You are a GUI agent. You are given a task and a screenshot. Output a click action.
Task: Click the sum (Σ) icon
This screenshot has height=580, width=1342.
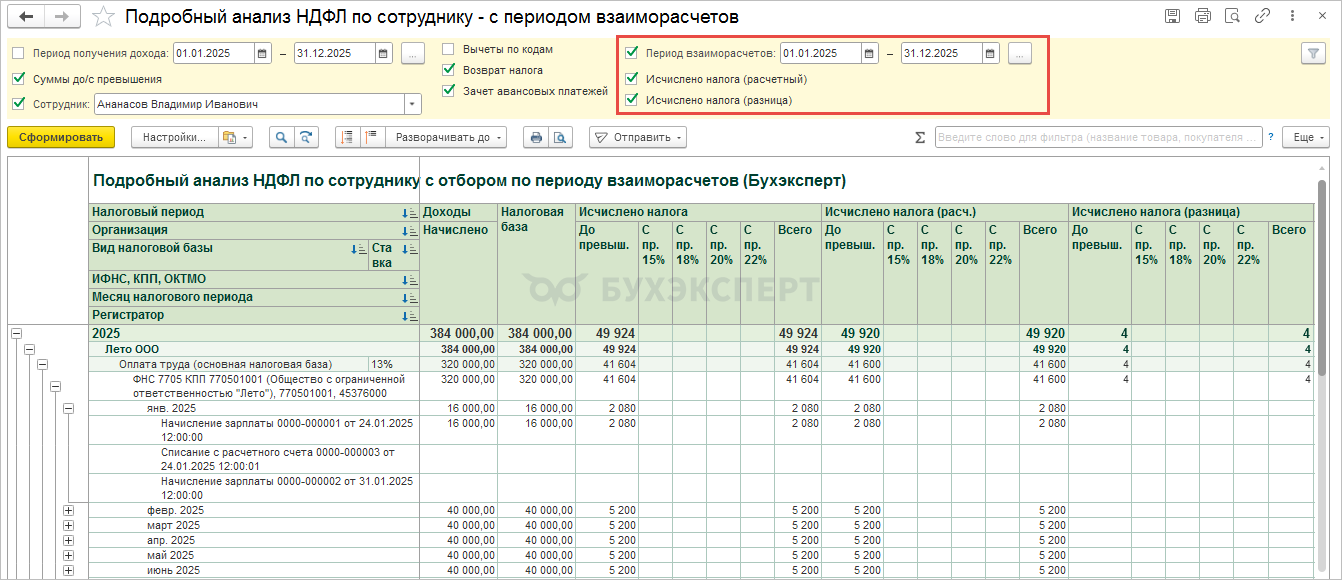tap(920, 137)
